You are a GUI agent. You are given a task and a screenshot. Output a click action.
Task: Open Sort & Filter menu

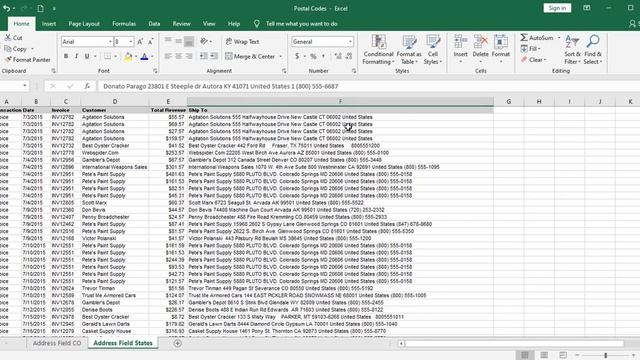point(572,50)
